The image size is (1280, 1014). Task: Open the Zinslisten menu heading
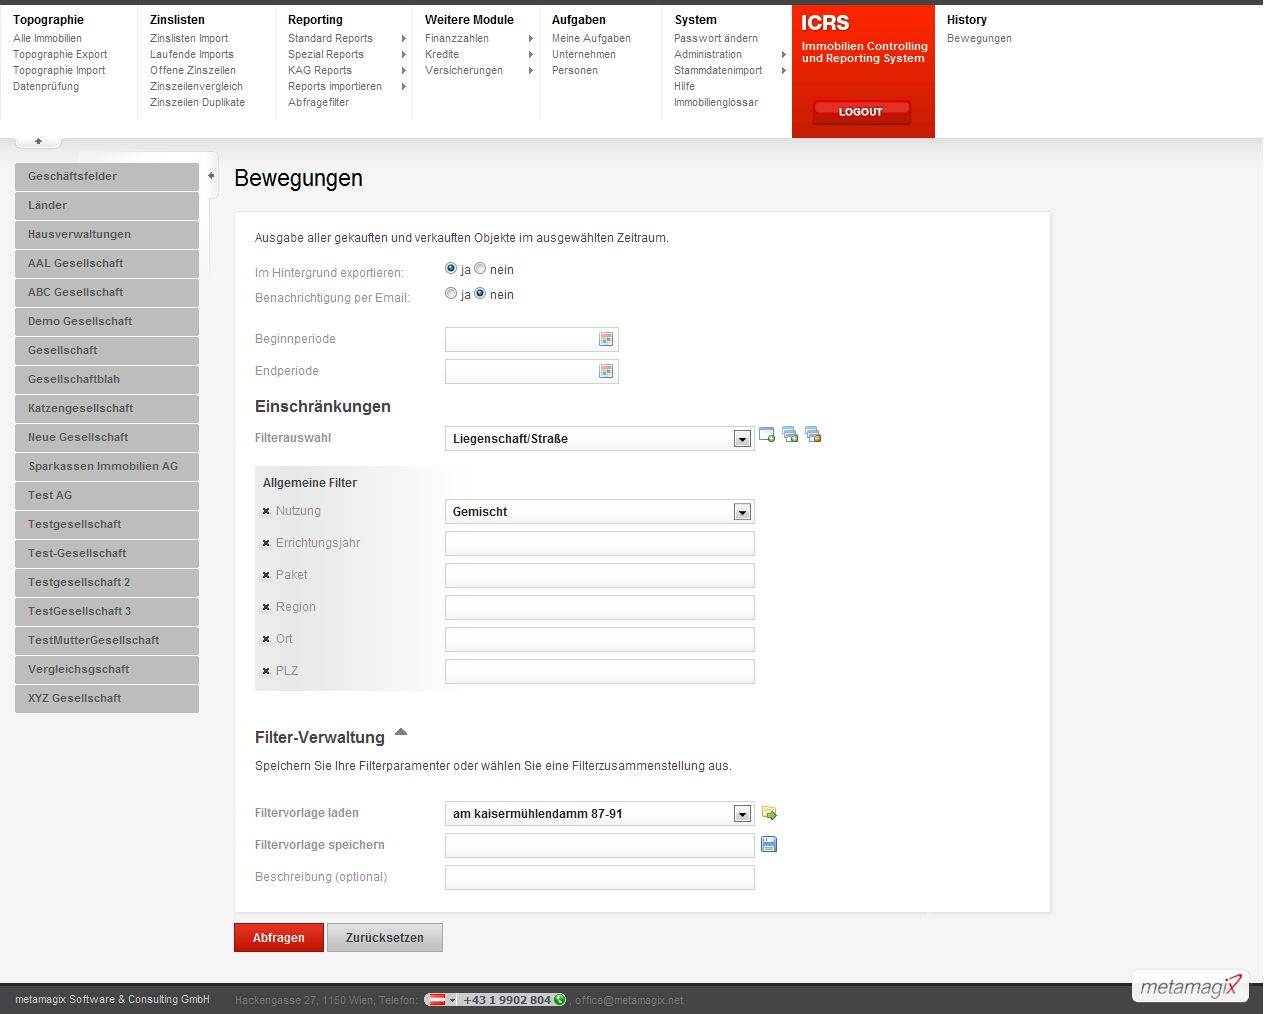177,20
